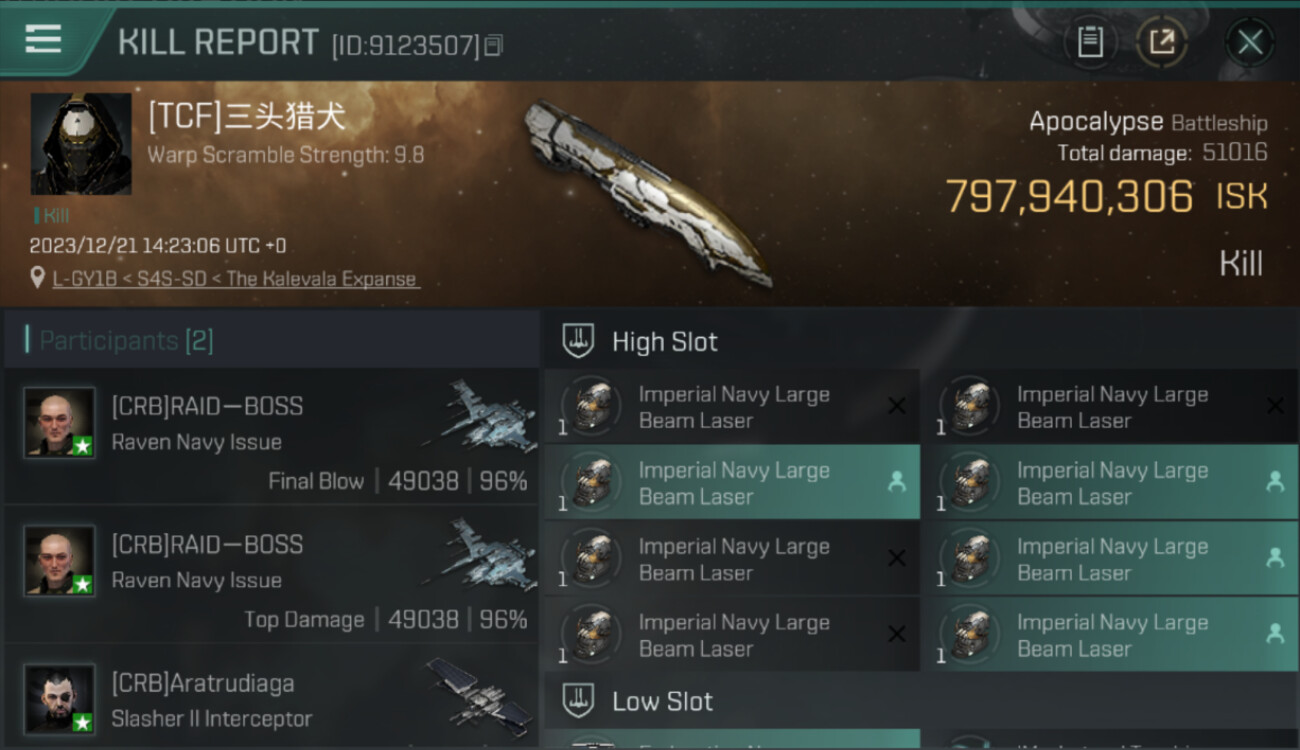Click person icon on highlighted left laser
This screenshot has width=1300, height=750.
(896, 482)
